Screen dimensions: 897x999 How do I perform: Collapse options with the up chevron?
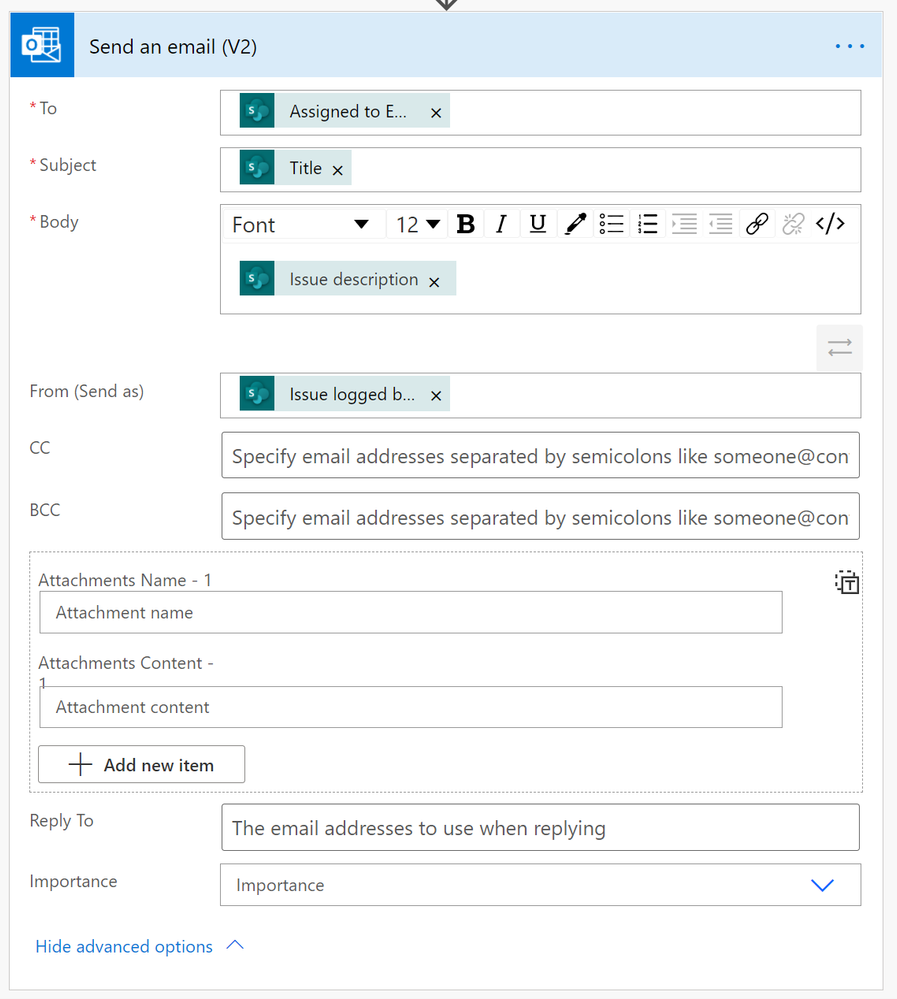pyautogui.click(x=235, y=945)
